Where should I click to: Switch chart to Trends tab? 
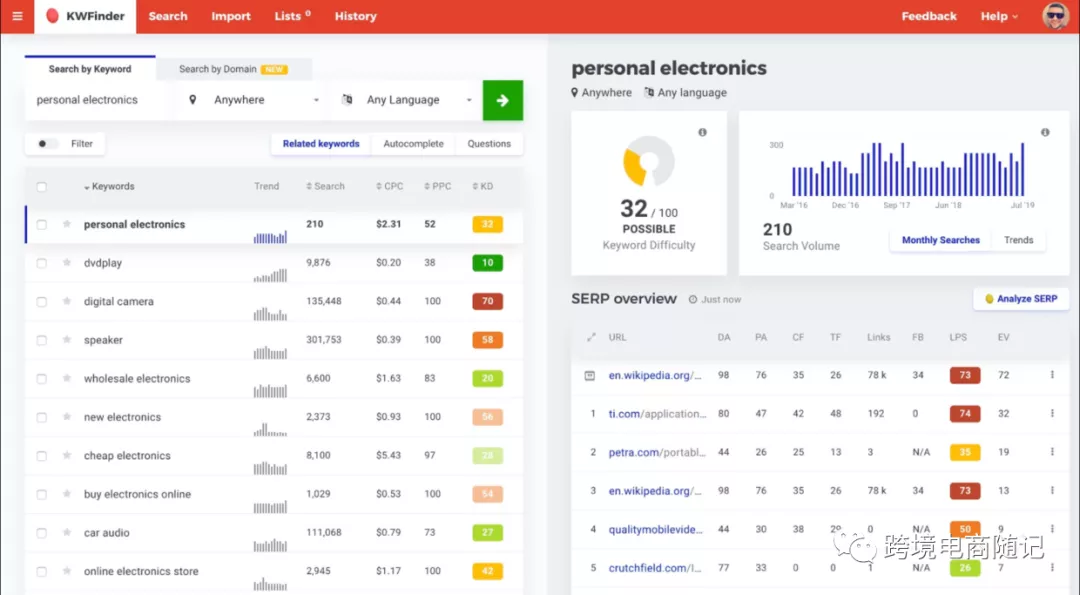(1018, 240)
